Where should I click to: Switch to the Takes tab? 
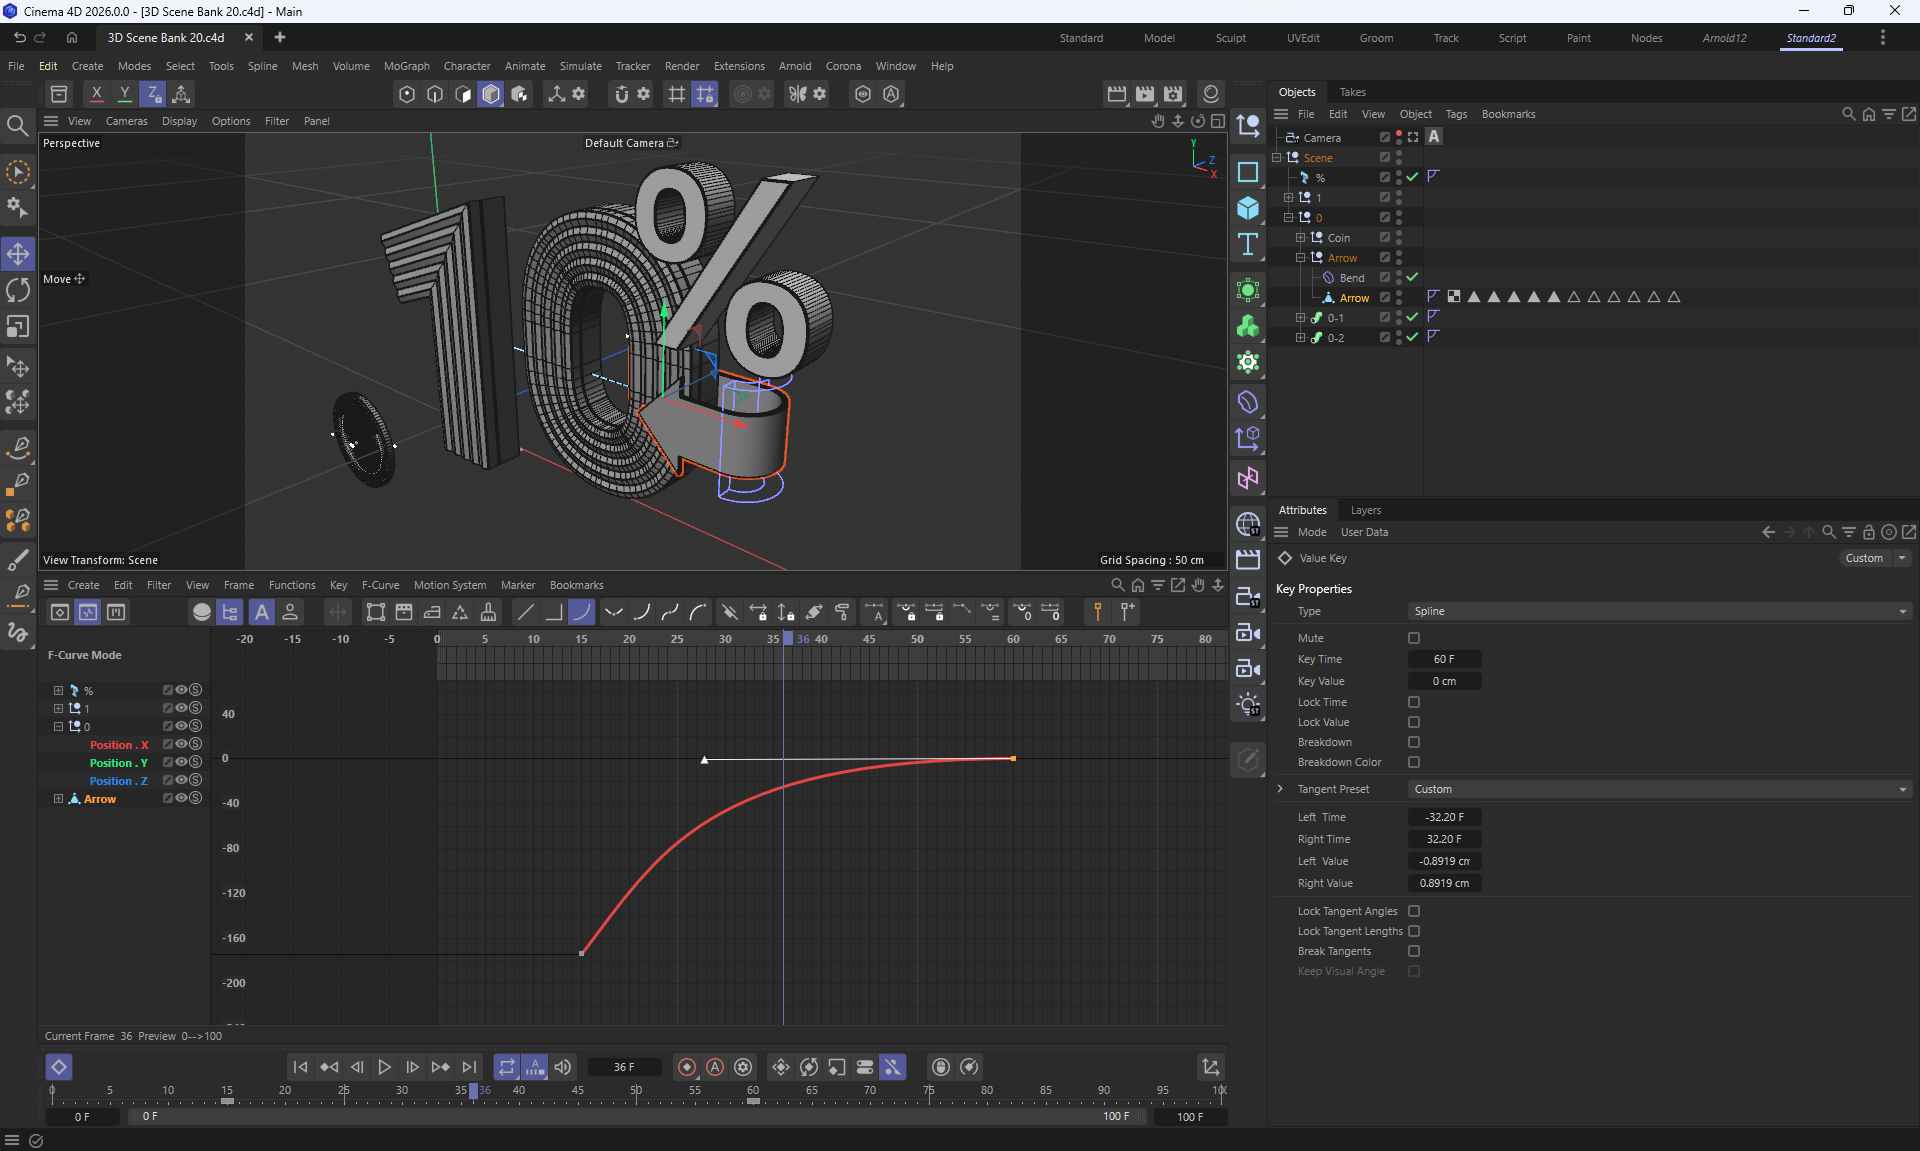pos(1352,92)
